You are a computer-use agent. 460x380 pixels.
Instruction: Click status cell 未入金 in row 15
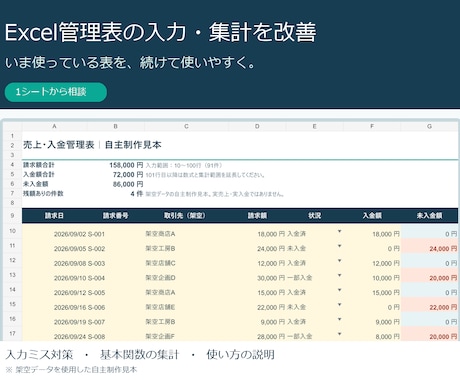tap(296, 307)
